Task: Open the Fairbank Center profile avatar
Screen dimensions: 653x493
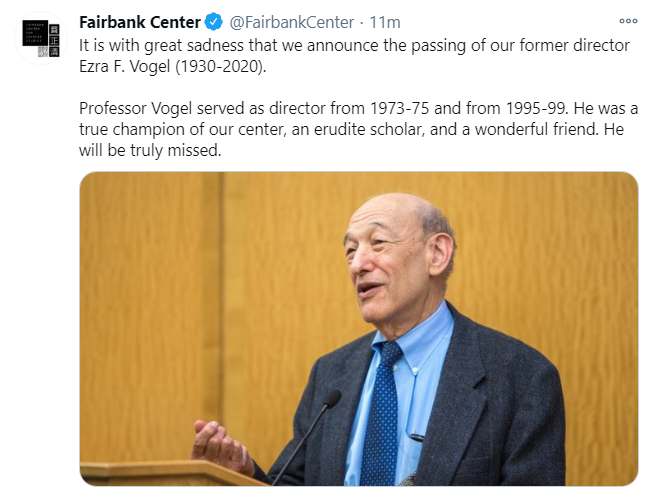Action: point(41,38)
